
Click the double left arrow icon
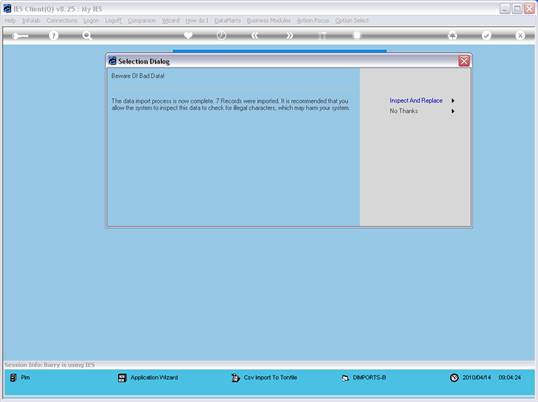[255, 35]
